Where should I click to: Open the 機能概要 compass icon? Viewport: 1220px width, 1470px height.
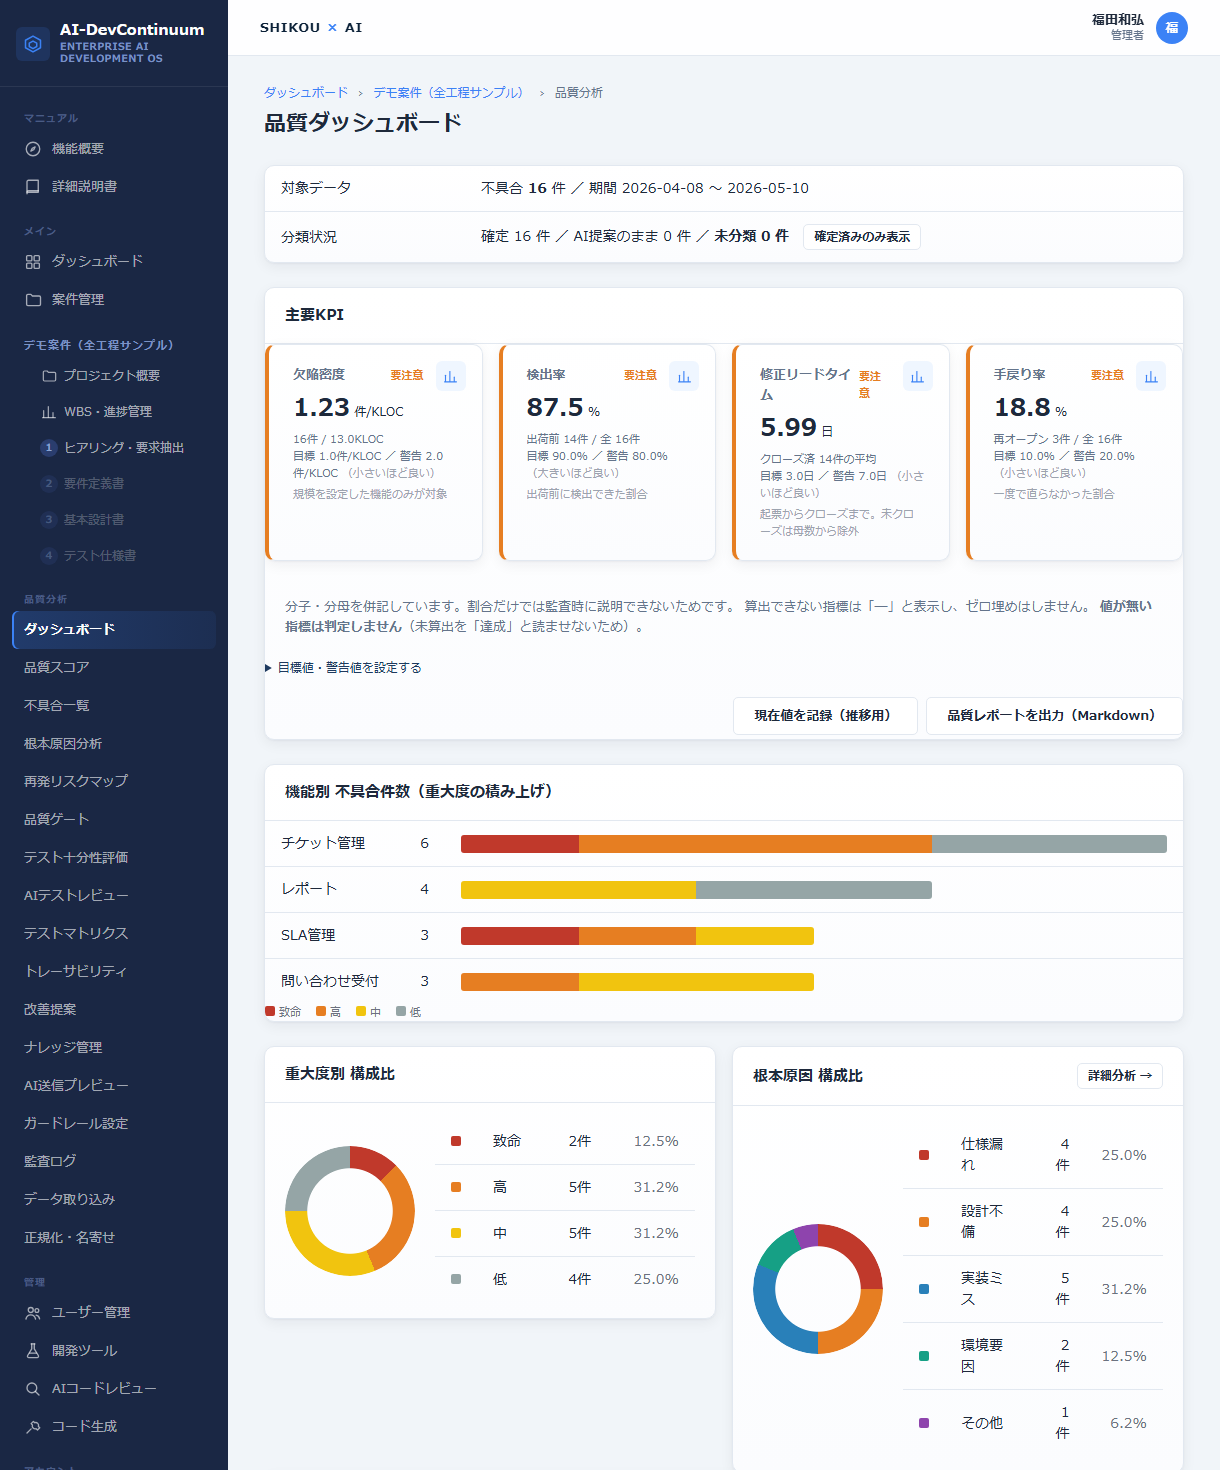pyautogui.click(x=33, y=149)
